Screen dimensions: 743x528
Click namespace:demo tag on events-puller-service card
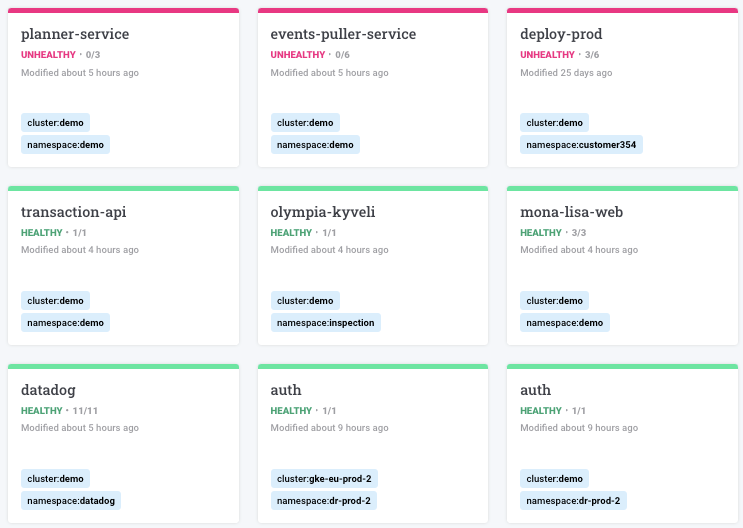tap(315, 144)
